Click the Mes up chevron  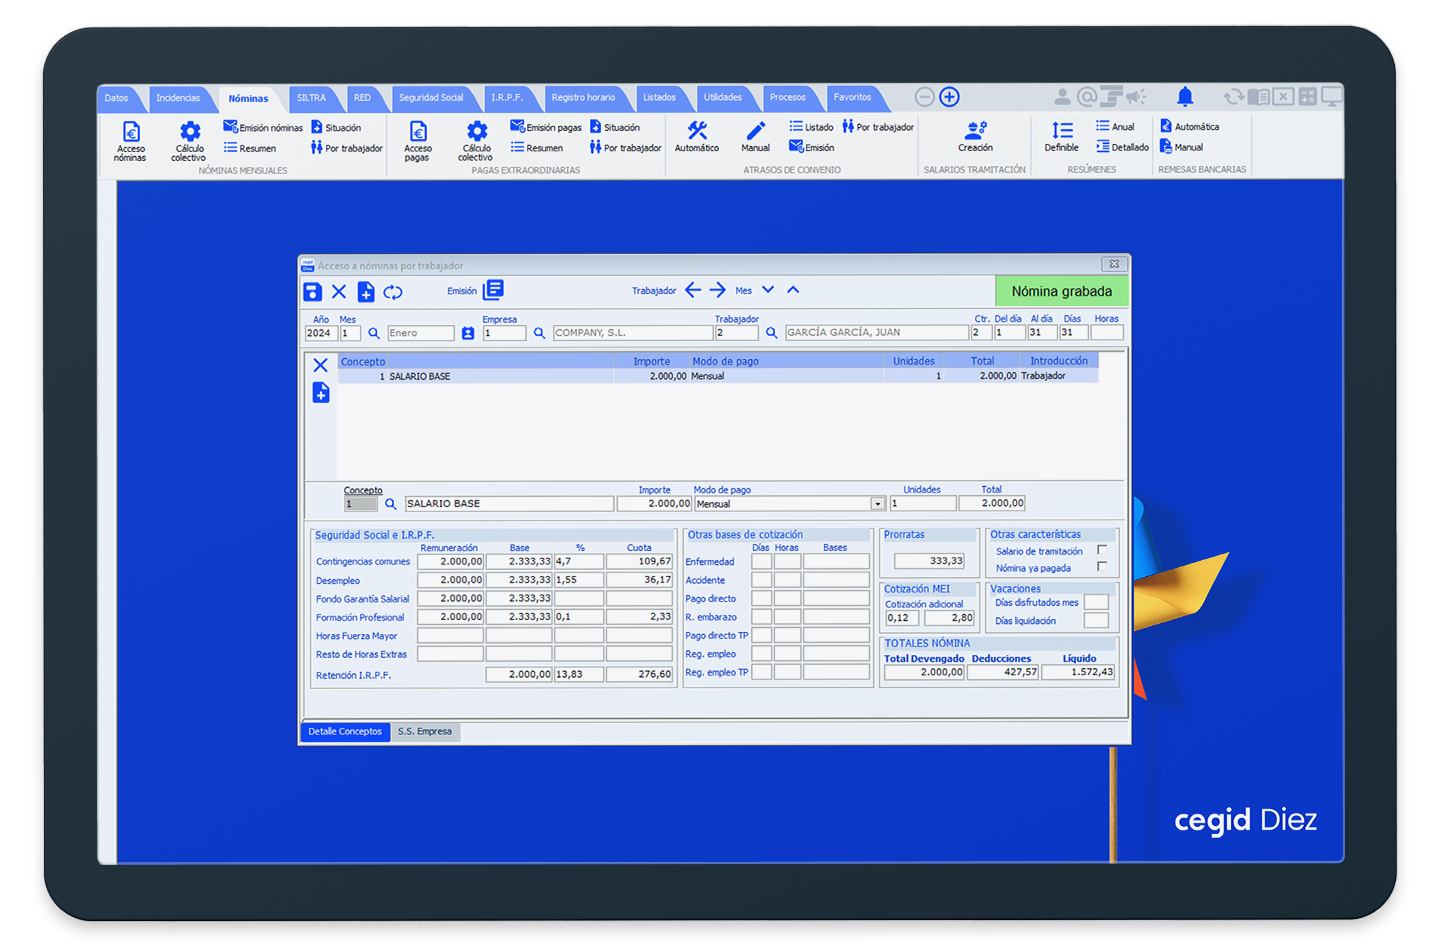pyautogui.click(x=793, y=290)
